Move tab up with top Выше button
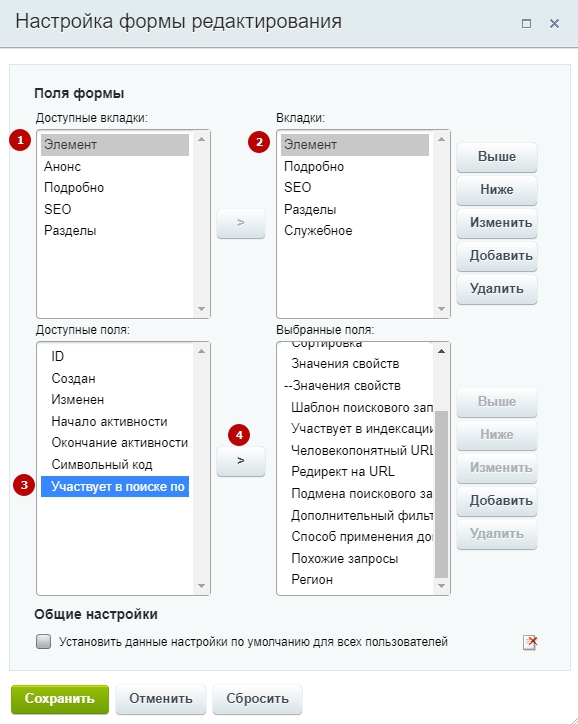 point(497,157)
